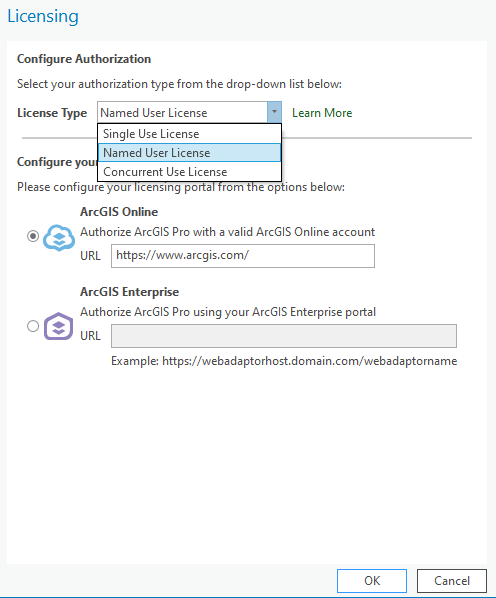The image size is (496, 598).
Task: Click the ArcGIS Enterprise URL field
Action: 284,336
